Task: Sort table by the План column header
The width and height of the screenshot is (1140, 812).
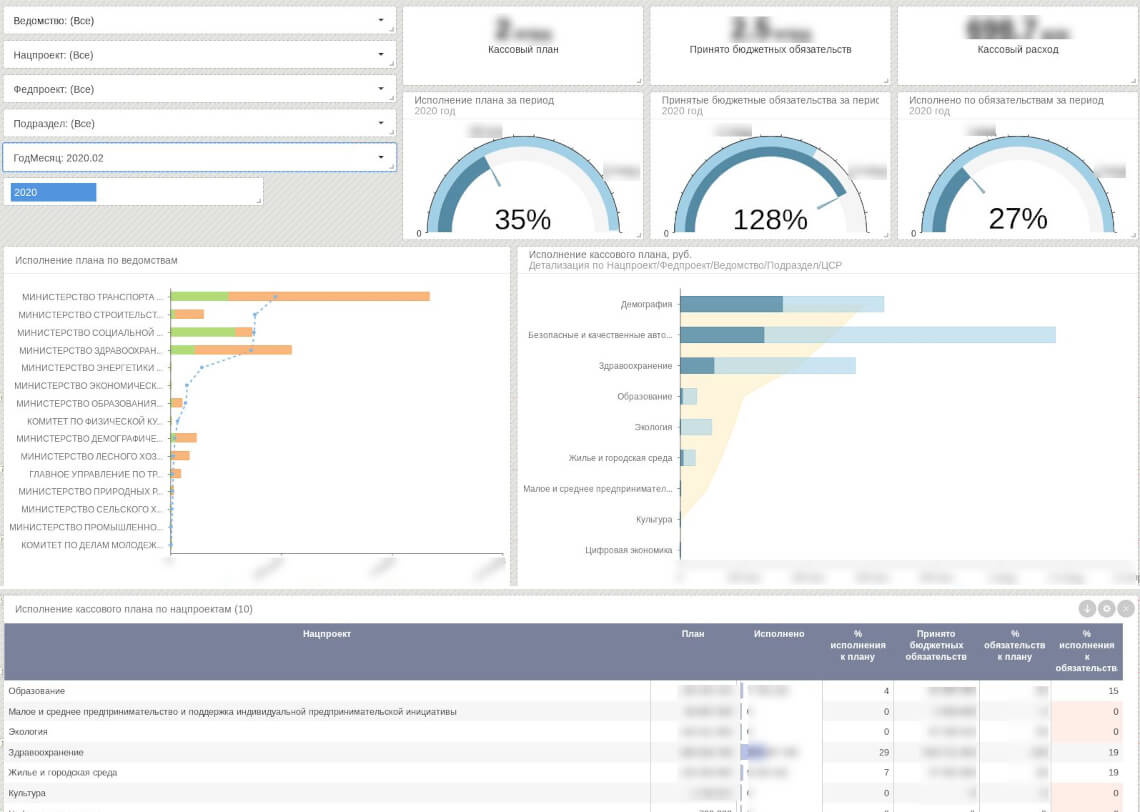Action: click(x=693, y=634)
